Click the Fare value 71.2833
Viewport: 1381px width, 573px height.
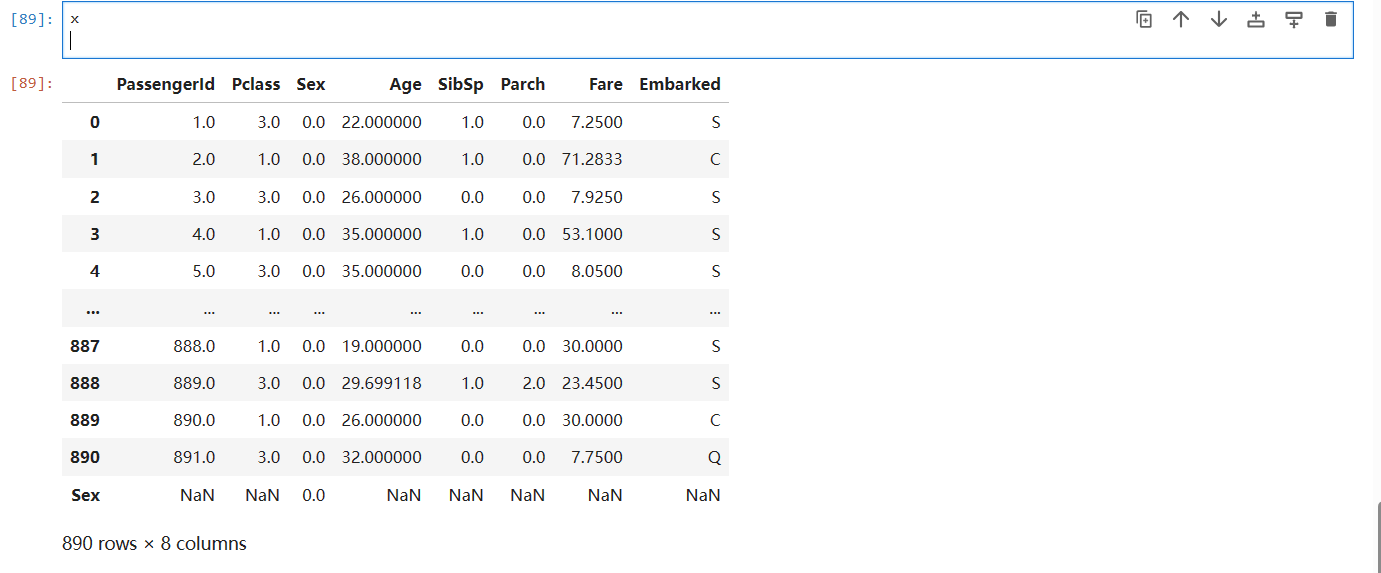[592, 159]
